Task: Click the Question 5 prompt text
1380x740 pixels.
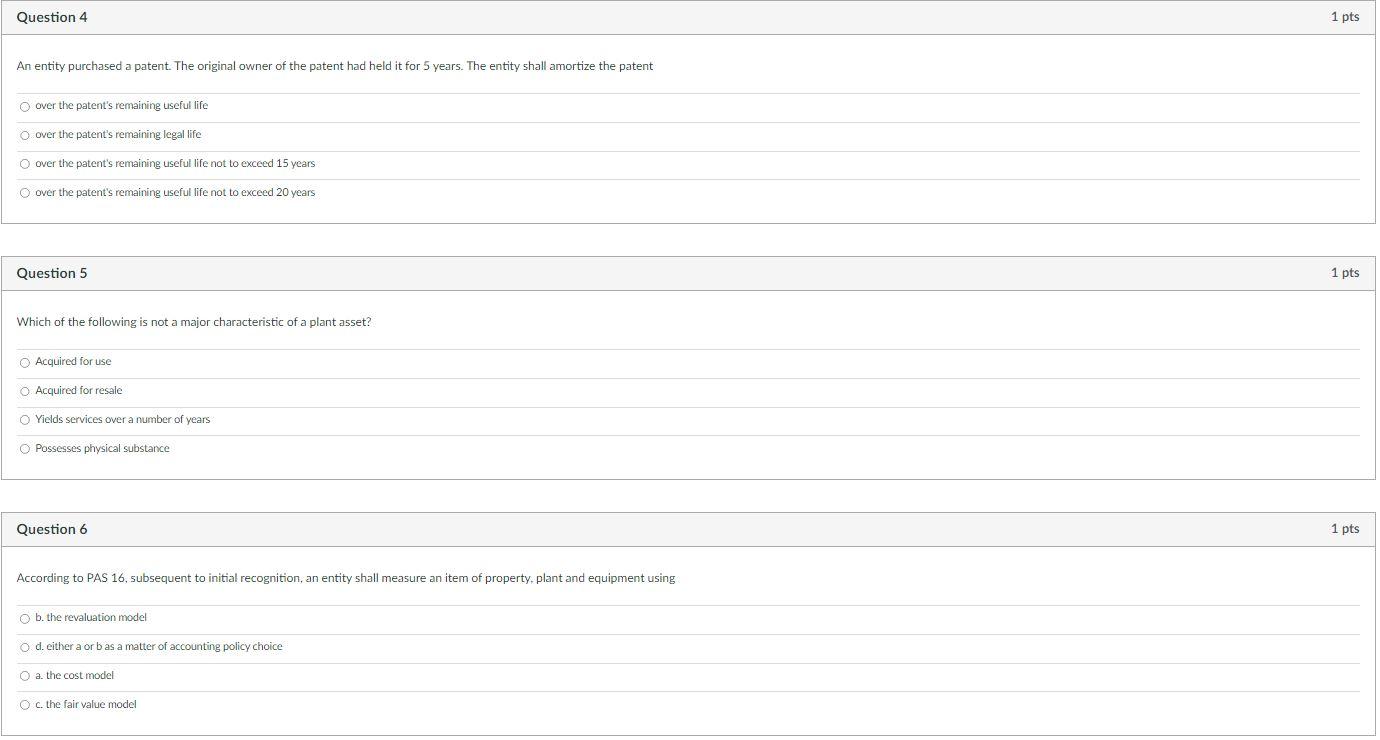Action: pos(194,322)
